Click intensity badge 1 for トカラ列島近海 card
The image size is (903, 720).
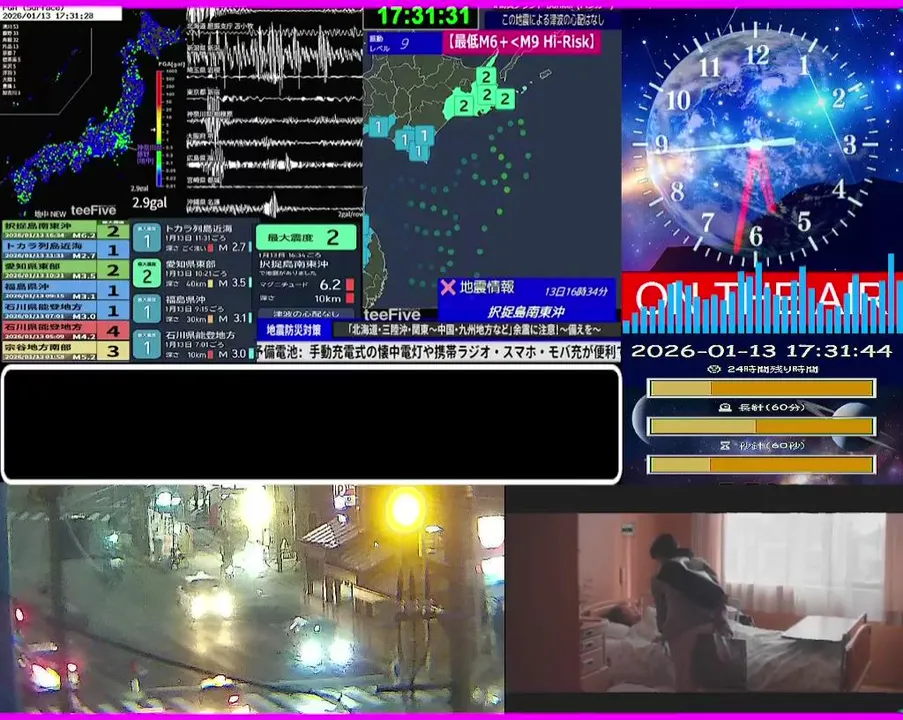(147, 238)
